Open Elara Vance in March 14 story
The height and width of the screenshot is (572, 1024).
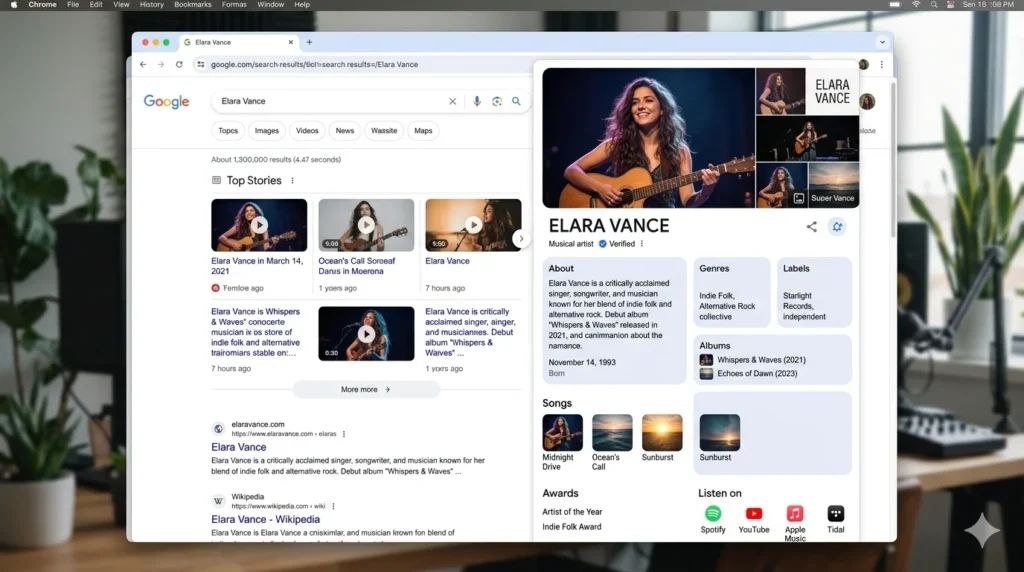click(x=257, y=266)
